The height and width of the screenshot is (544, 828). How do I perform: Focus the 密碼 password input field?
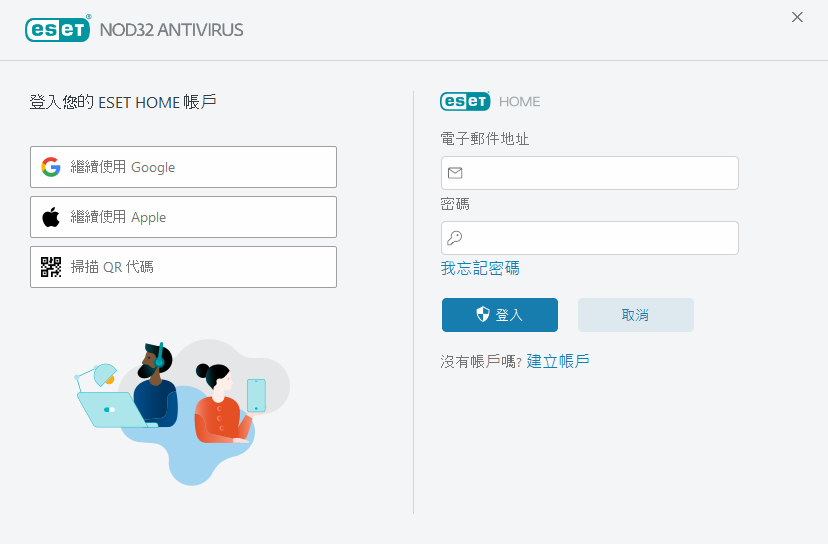600,238
